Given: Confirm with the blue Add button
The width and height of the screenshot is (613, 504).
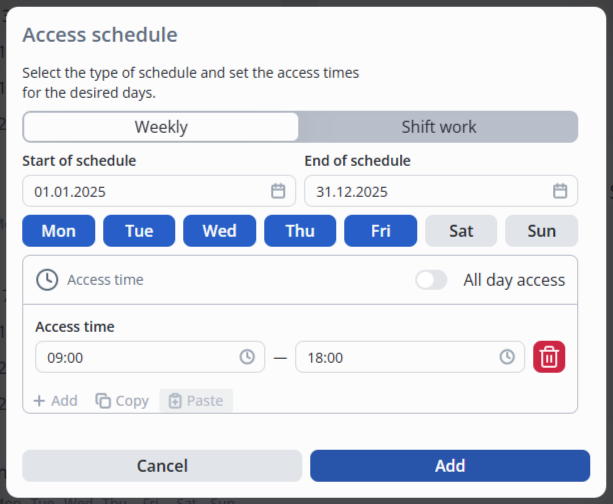Looking at the screenshot, I should [449, 466].
